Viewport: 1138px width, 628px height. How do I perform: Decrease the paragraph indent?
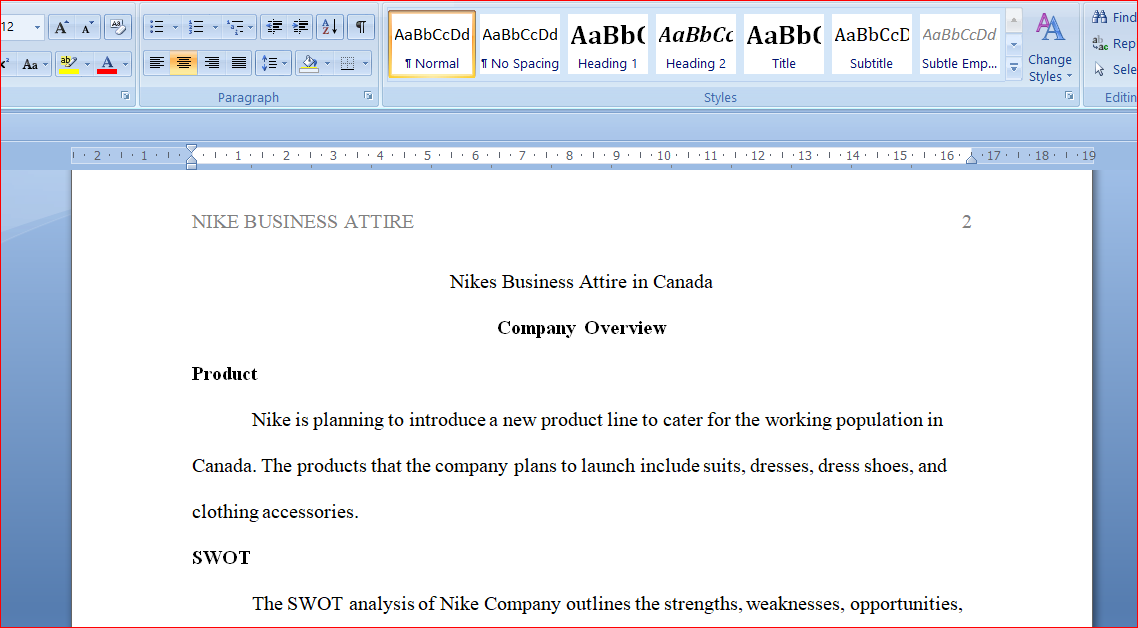(274, 28)
